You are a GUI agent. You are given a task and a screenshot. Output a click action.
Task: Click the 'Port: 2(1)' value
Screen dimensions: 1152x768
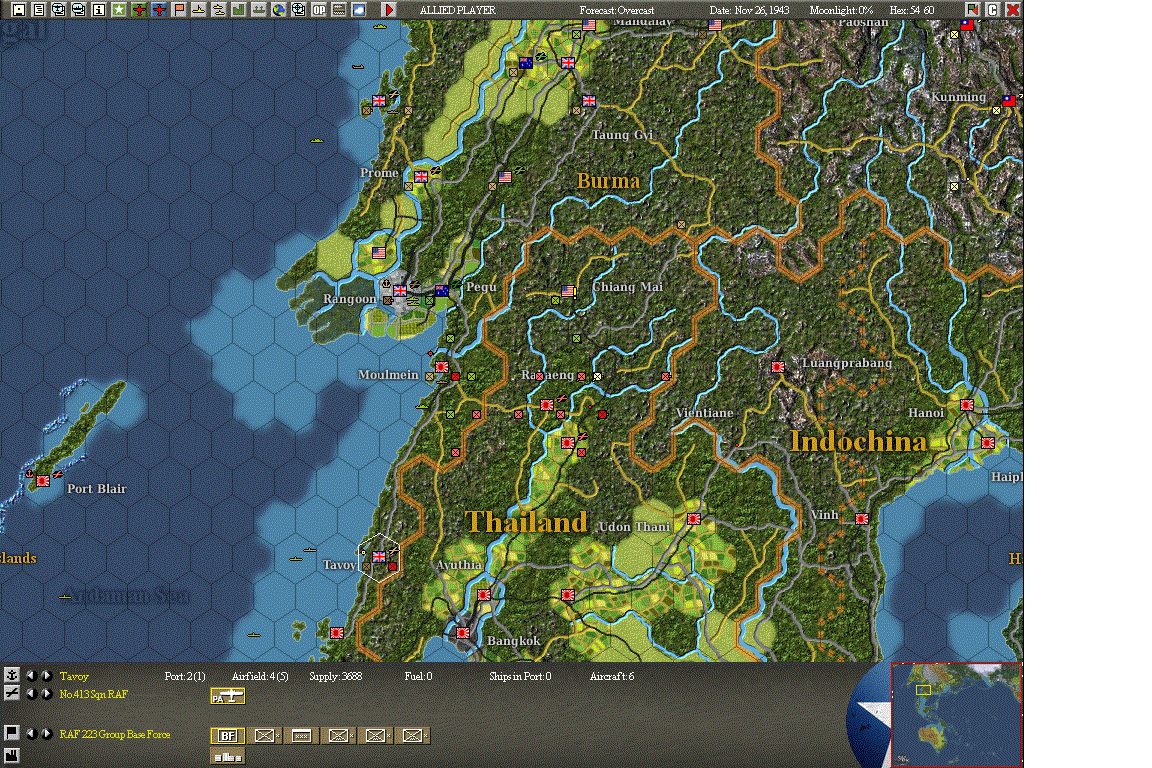pyautogui.click(x=184, y=676)
